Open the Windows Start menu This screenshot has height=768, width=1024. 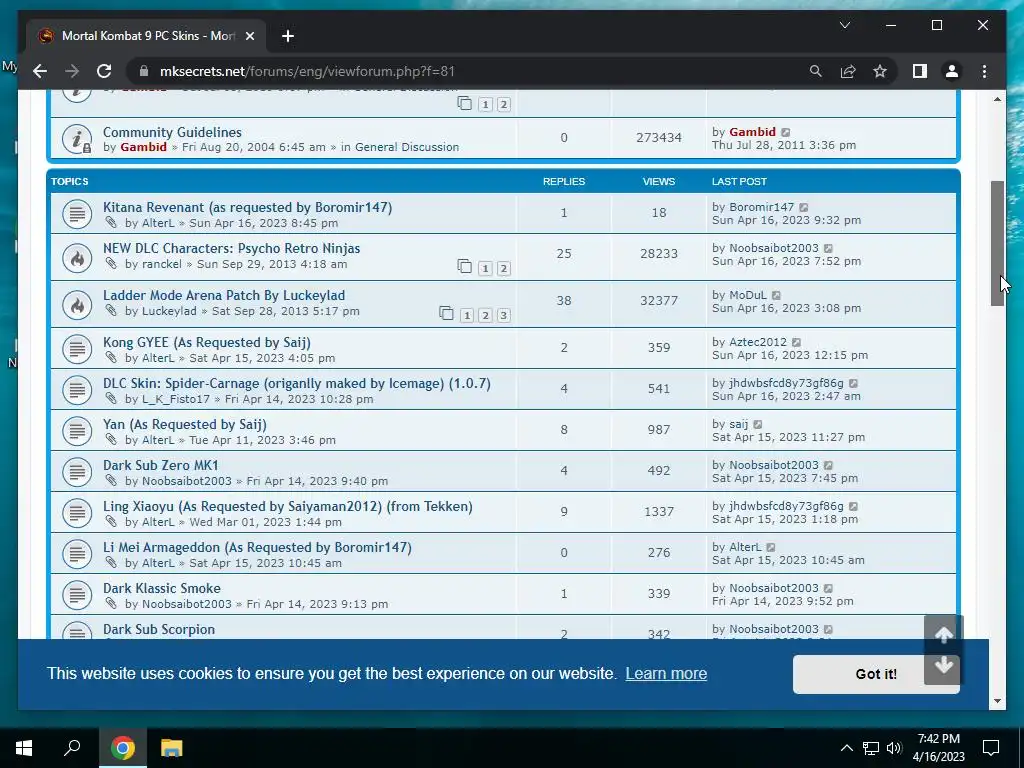click(24, 748)
